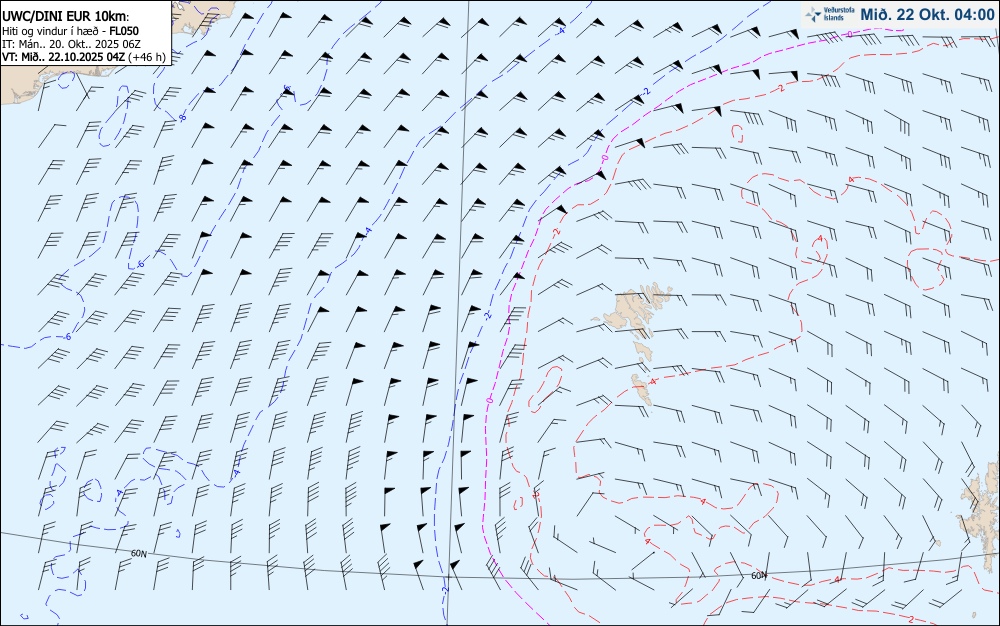Viewport: 1000px width, 626px height.
Task: Click the '60N' latitude label among blue contours
Action: [138, 553]
